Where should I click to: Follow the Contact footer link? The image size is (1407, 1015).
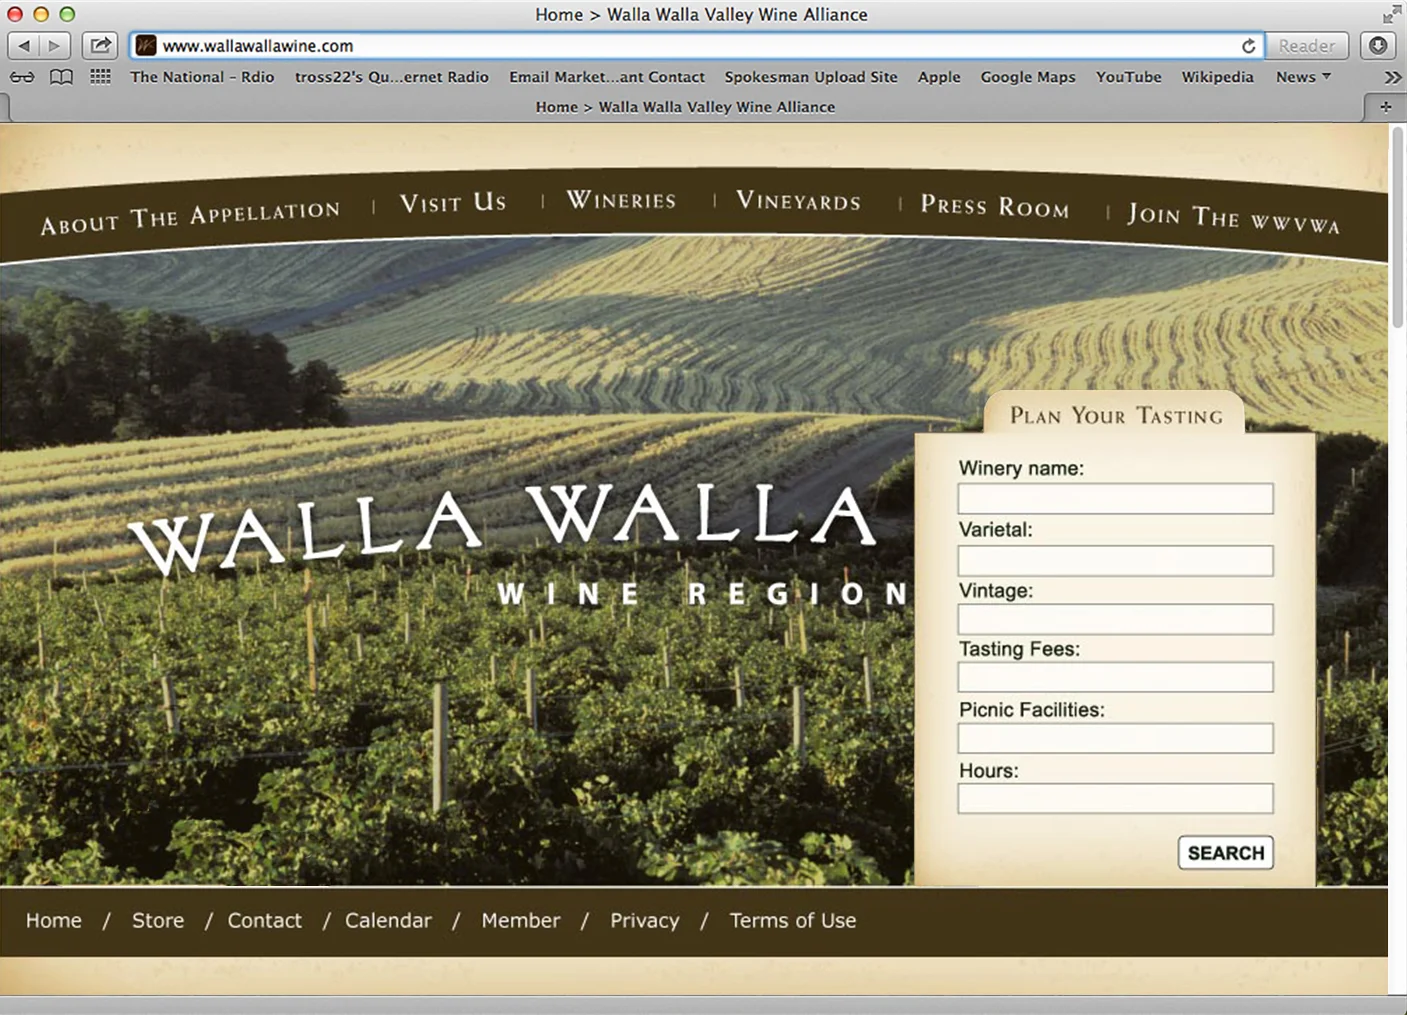pos(264,921)
